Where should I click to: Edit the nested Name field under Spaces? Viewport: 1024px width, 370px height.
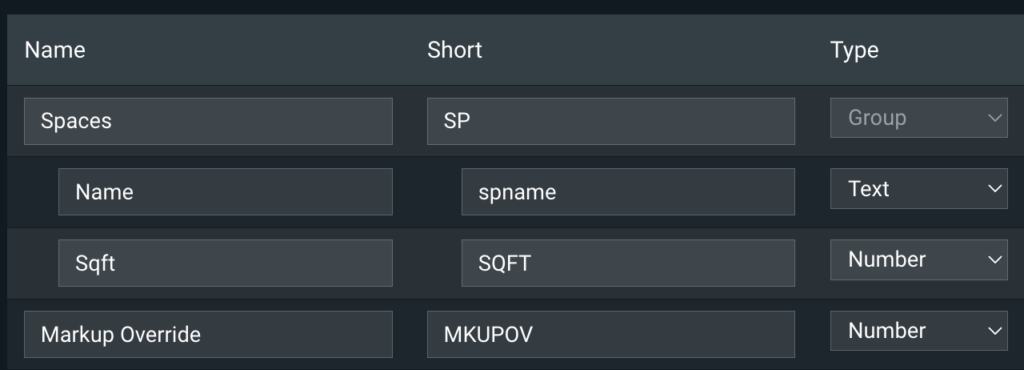click(x=225, y=192)
